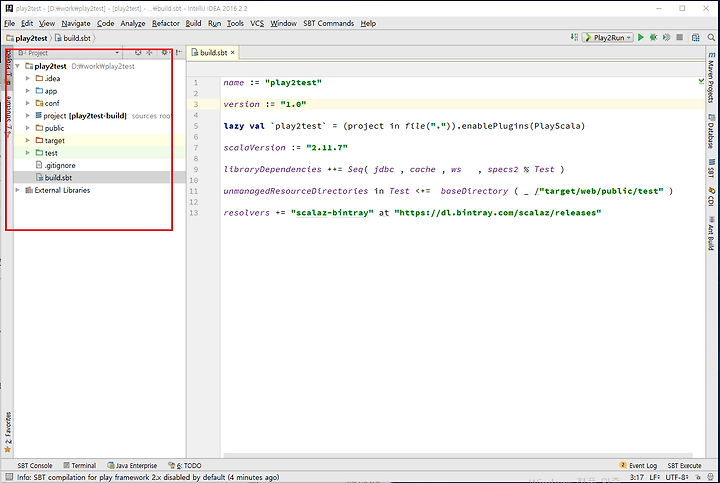The height and width of the screenshot is (483, 720).
Task: Open the Navigate menu
Action: (76, 23)
